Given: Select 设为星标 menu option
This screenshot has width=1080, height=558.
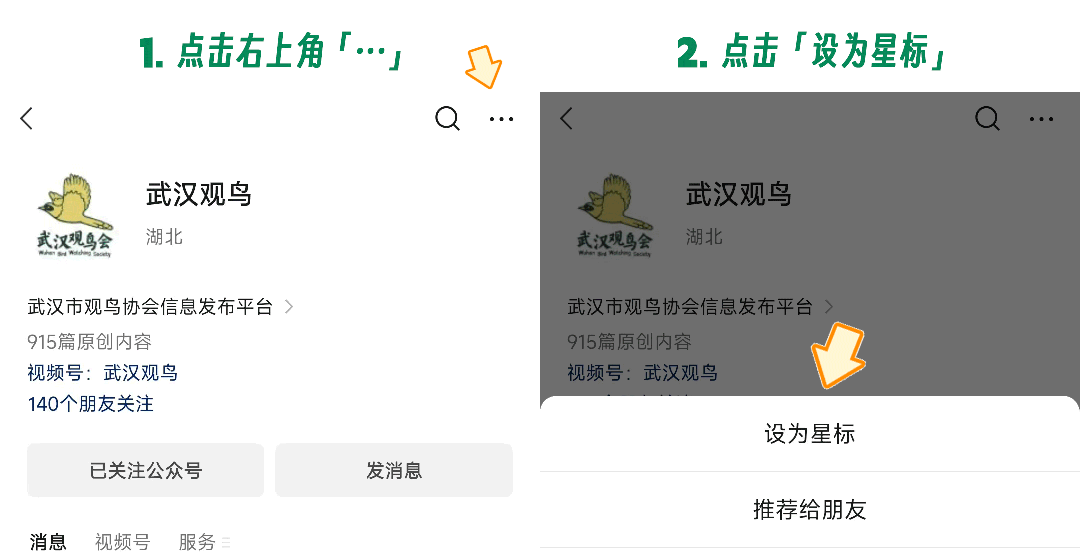Looking at the screenshot, I should pos(809,434).
